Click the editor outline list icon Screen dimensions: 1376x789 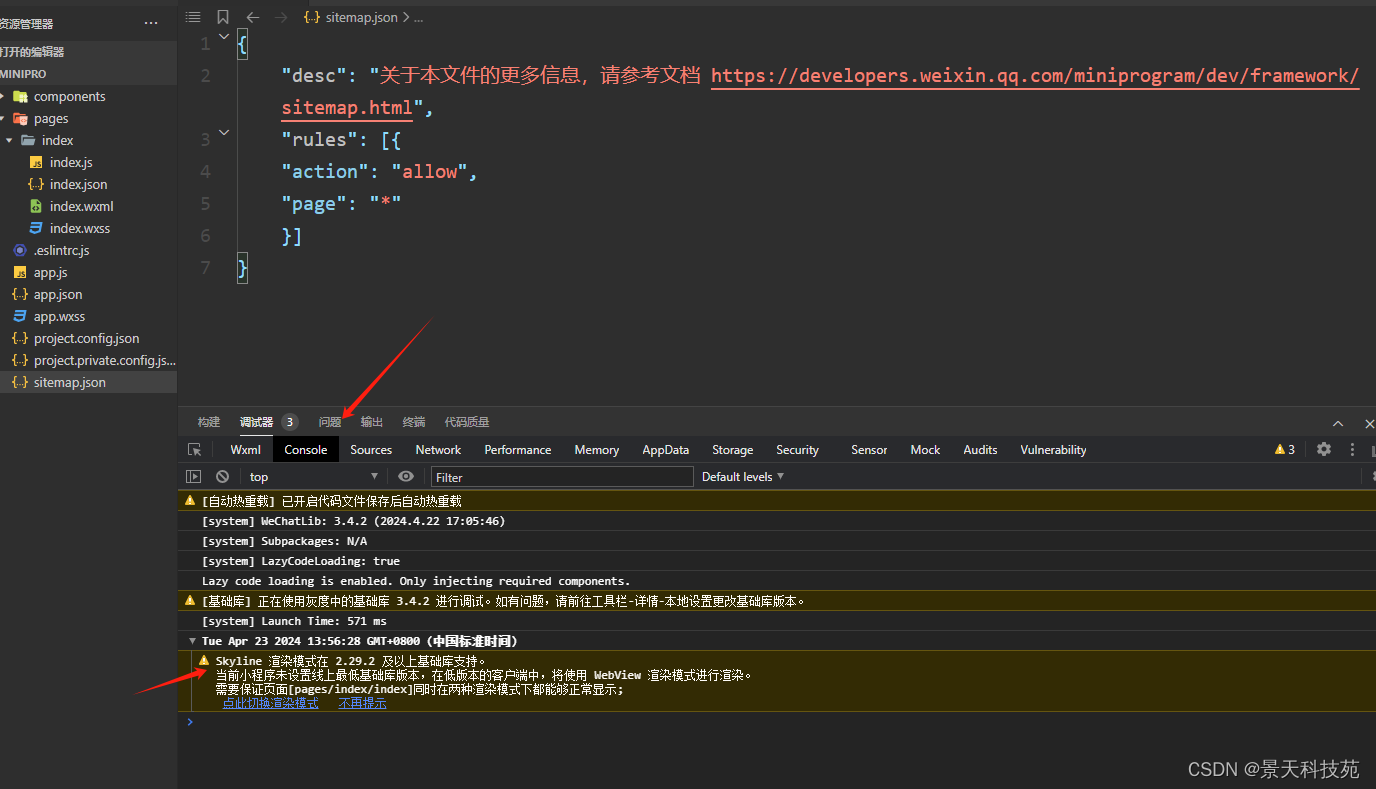click(193, 17)
